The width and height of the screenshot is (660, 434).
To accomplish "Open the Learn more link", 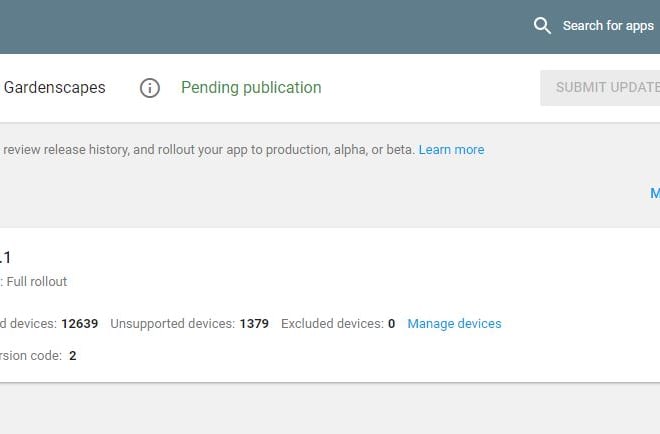I will [x=451, y=150].
